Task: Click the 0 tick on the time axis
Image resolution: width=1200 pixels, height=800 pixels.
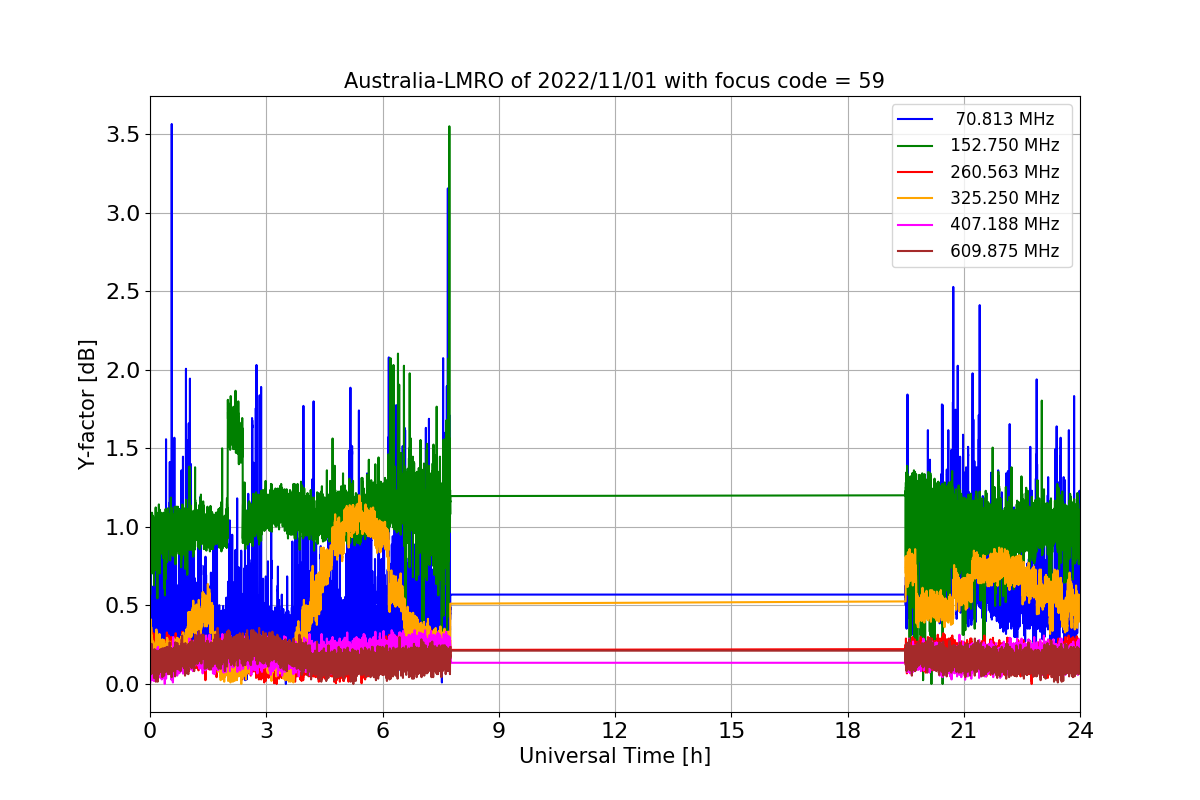Action: (x=150, y=730)
